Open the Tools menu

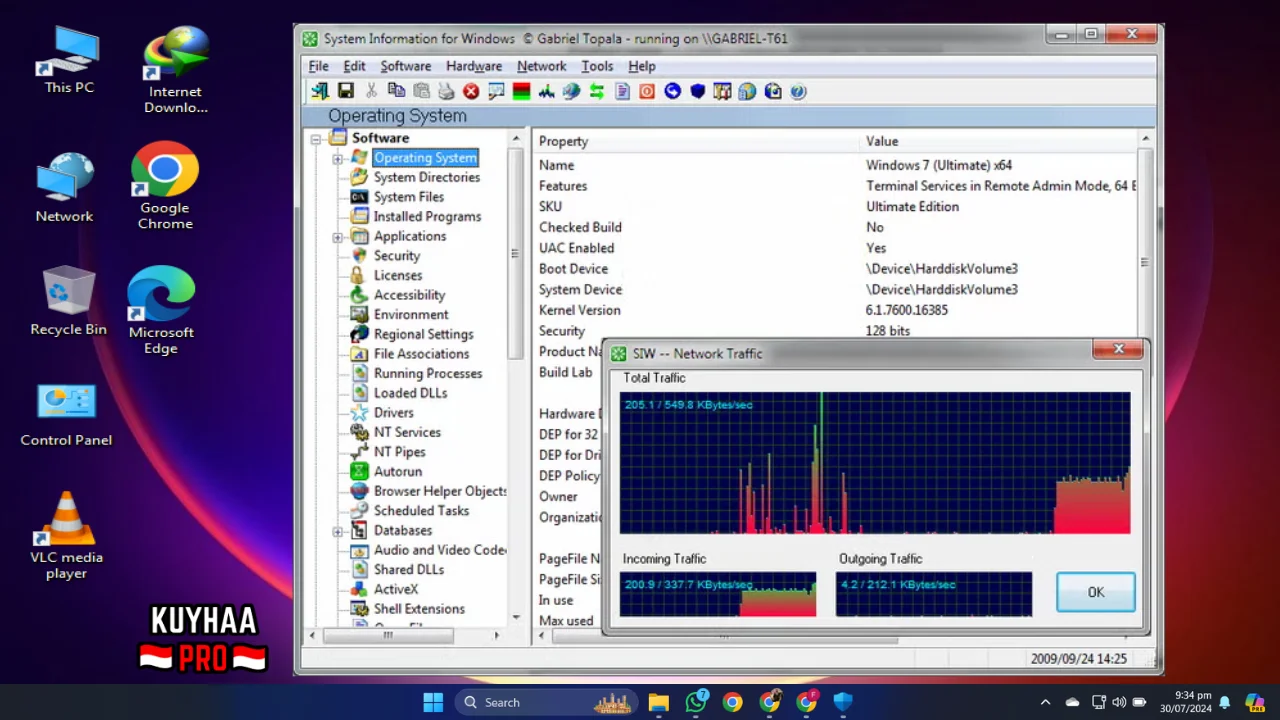point(597,66)
